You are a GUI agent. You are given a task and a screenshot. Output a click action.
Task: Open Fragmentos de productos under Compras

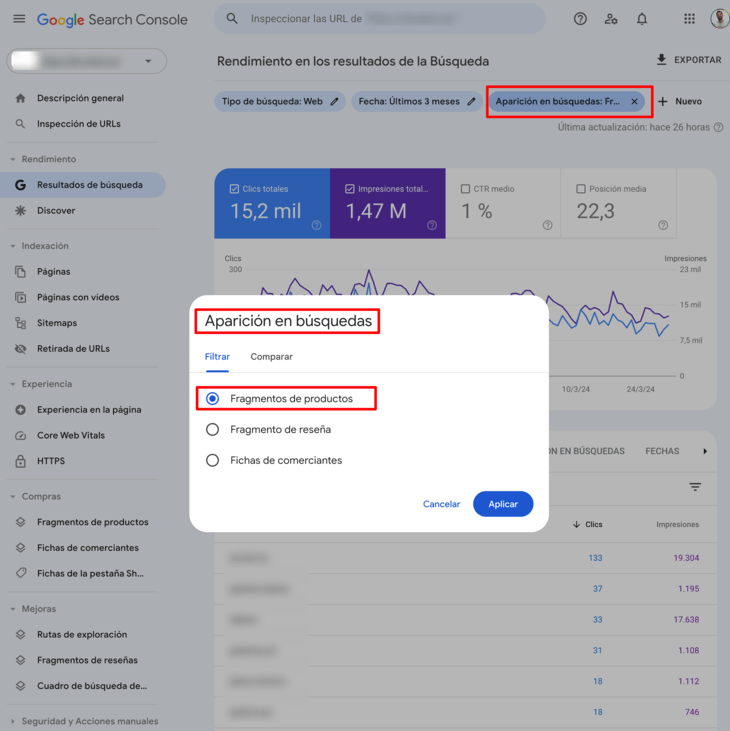[82, 522]
